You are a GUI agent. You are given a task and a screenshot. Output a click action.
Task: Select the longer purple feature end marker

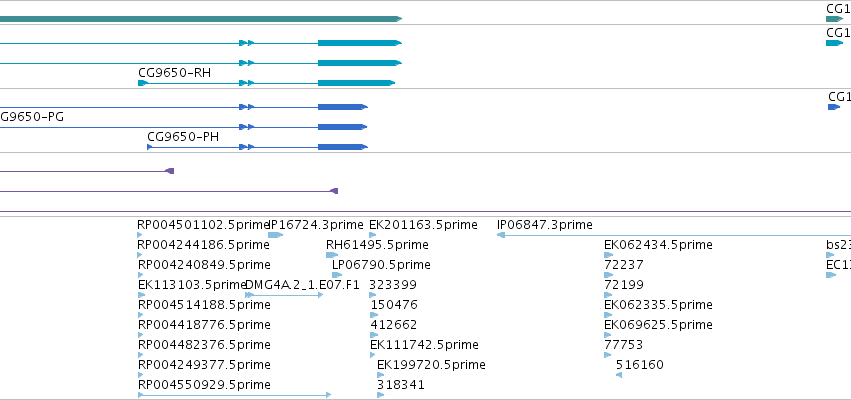coord(334,191)
